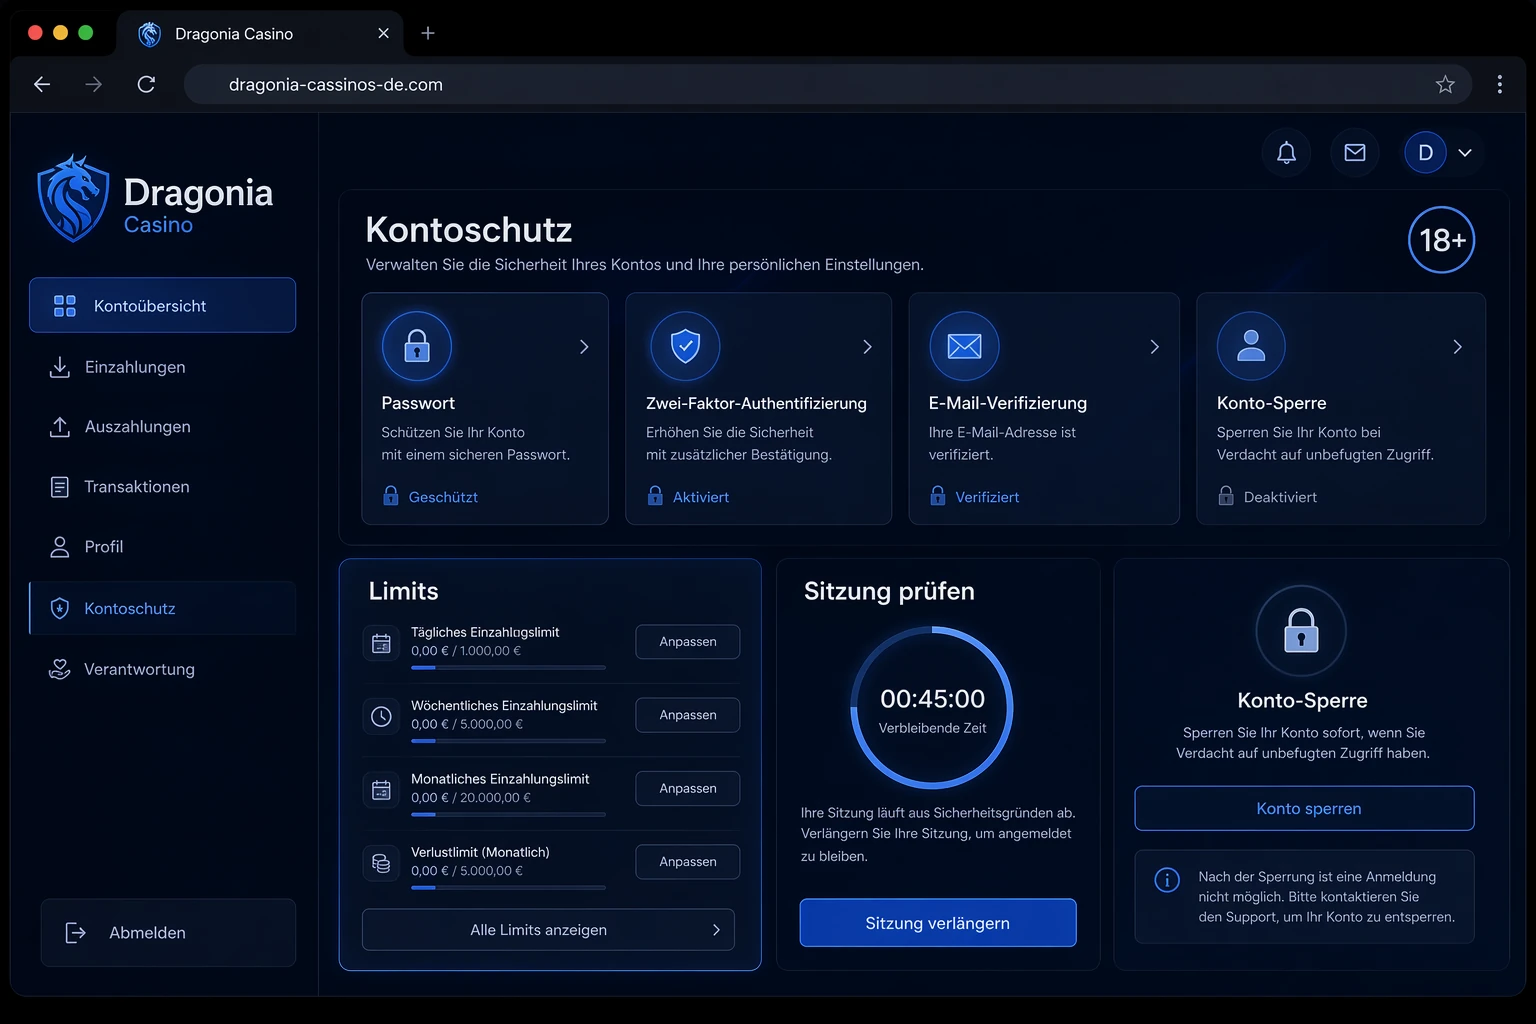Click the Sitzung verlängern button

(938, 923)
